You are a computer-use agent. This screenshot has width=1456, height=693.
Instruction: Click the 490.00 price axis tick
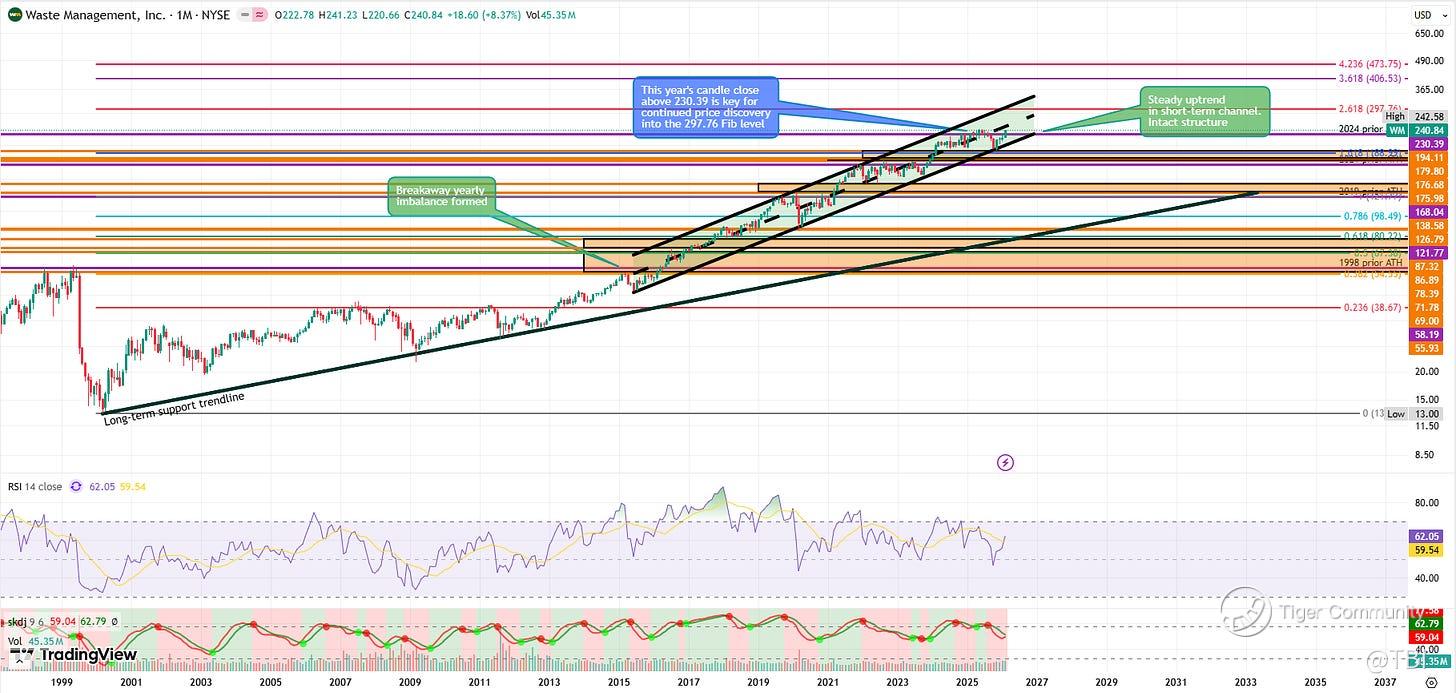click(1428, 60)
